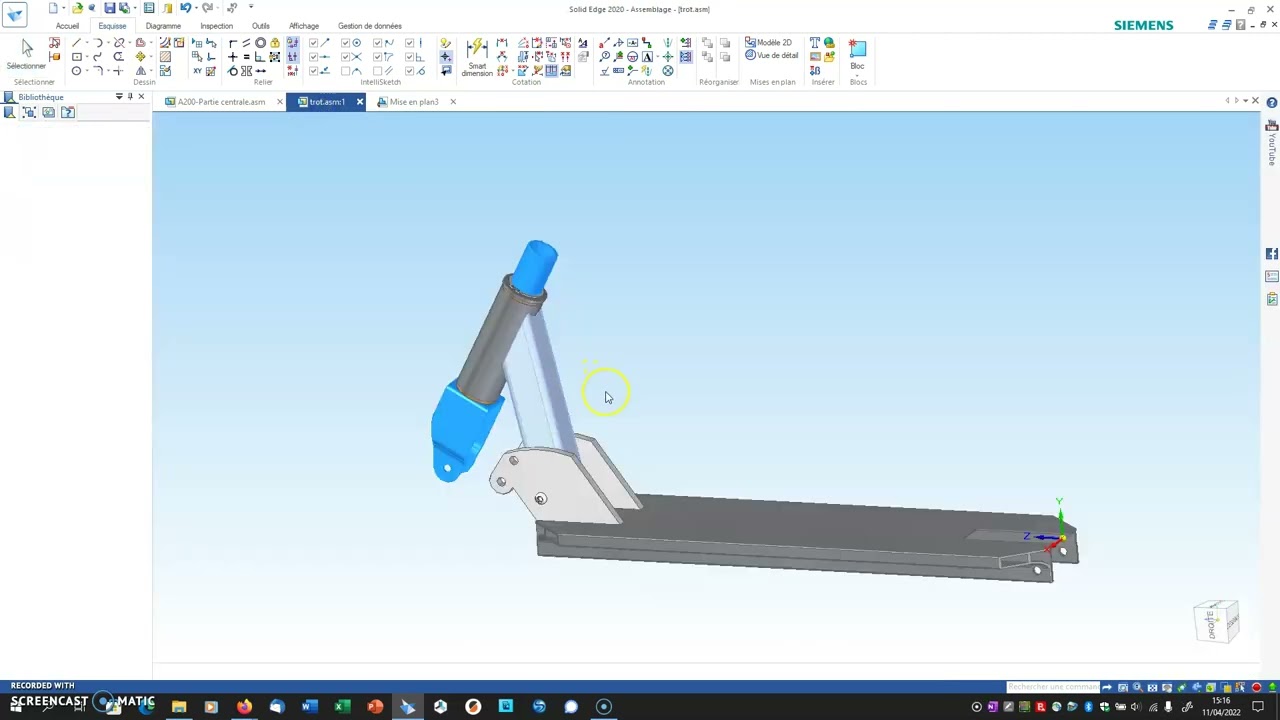Click the Undo arrow in quick access toolbar

tap(185, 7)
